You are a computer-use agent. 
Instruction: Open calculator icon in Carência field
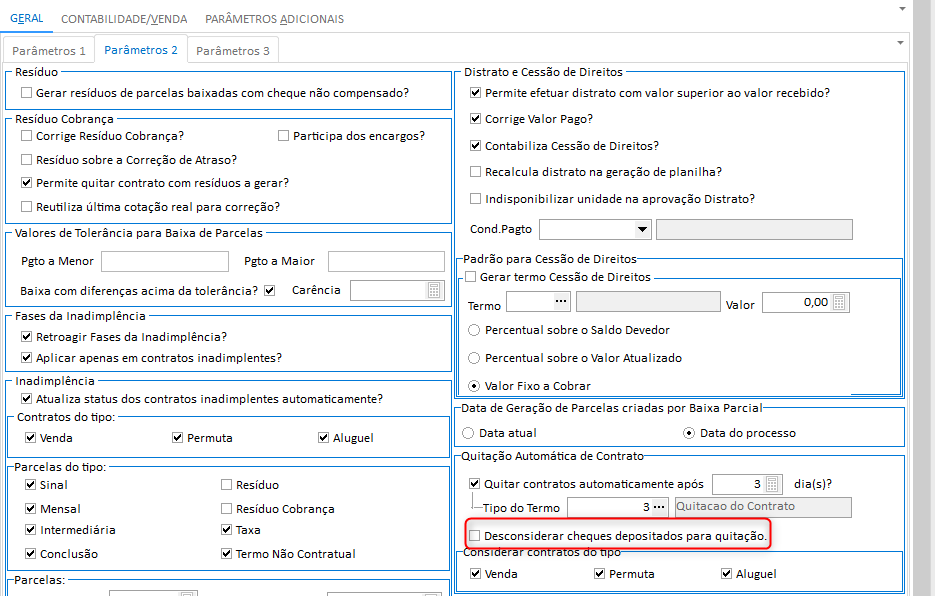pos(434,291)
